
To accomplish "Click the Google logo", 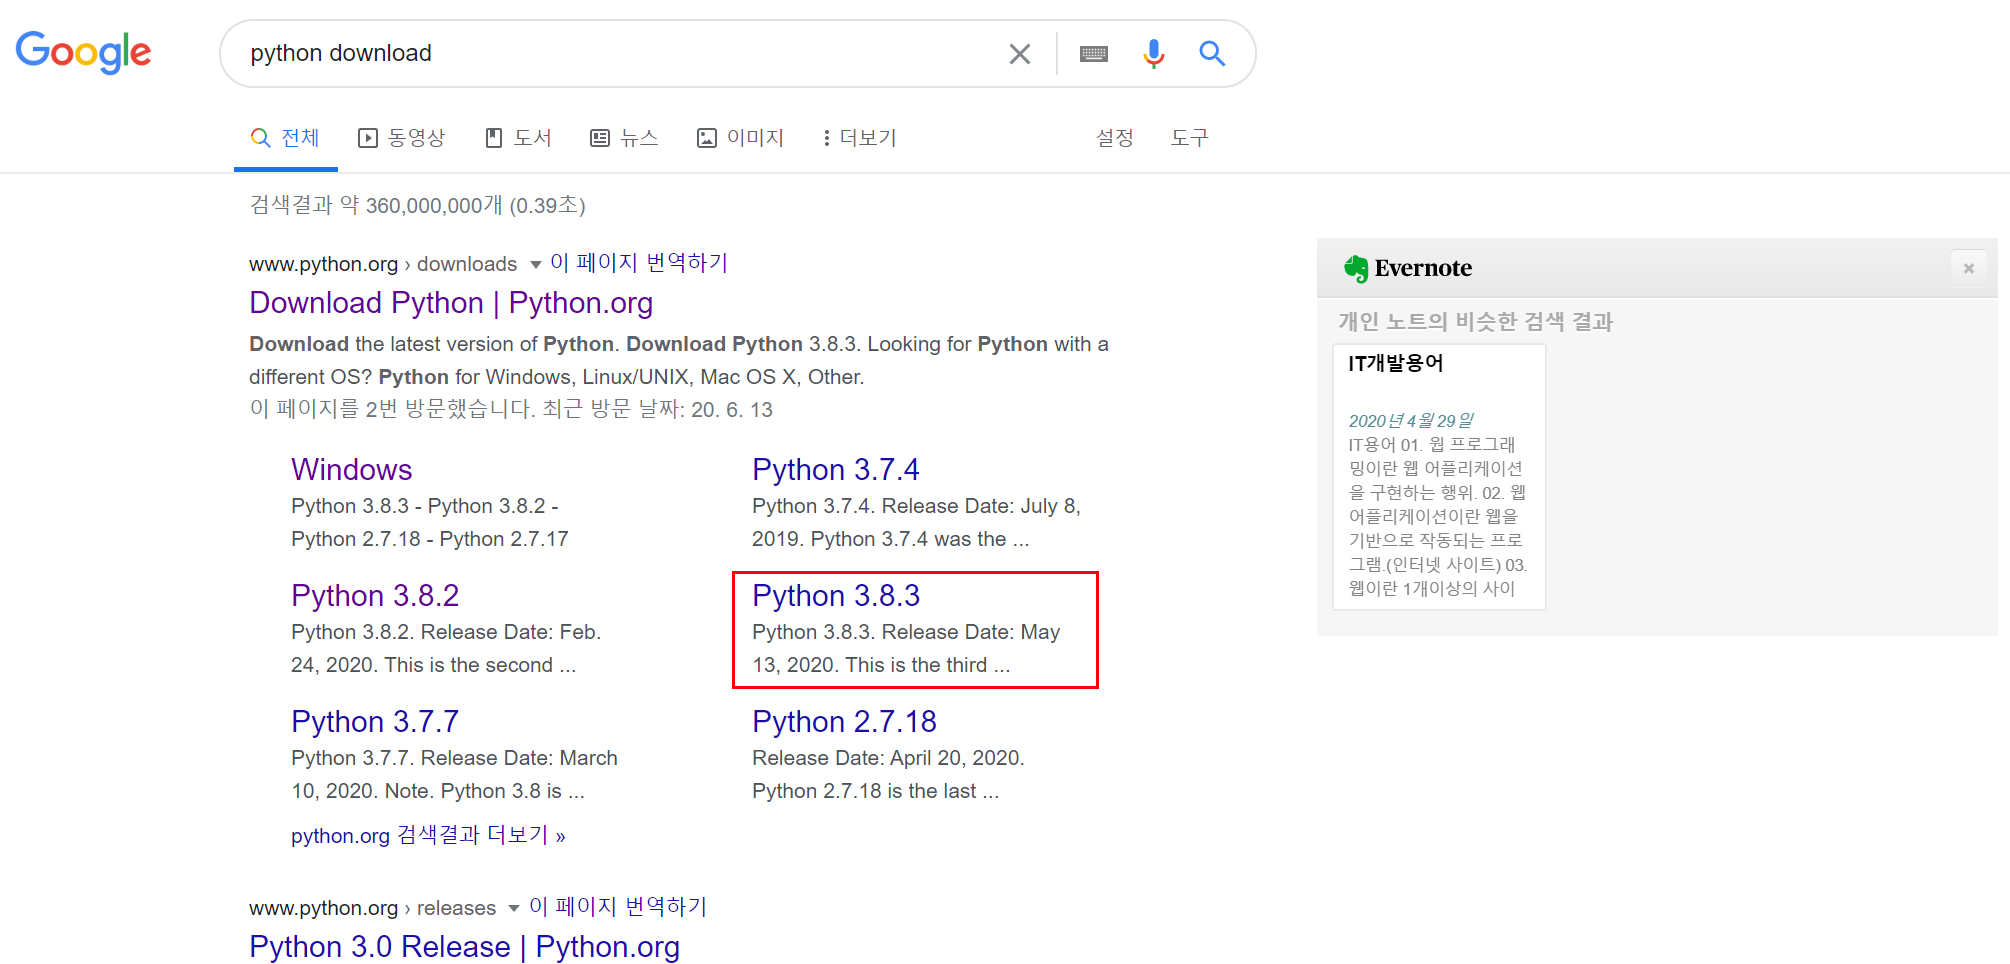I will click(x=83, y=52).
